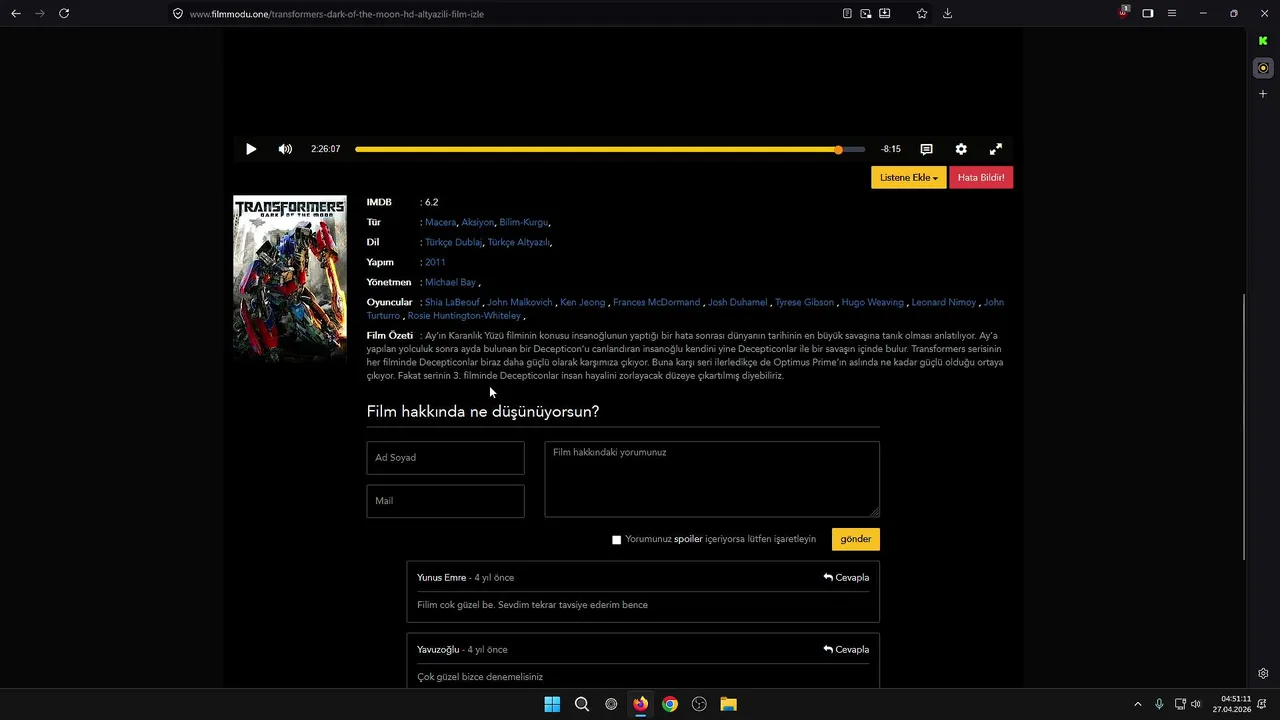Open actor Frances McDormand link
Screen dimensions: 1280x720
coord(656,302)
